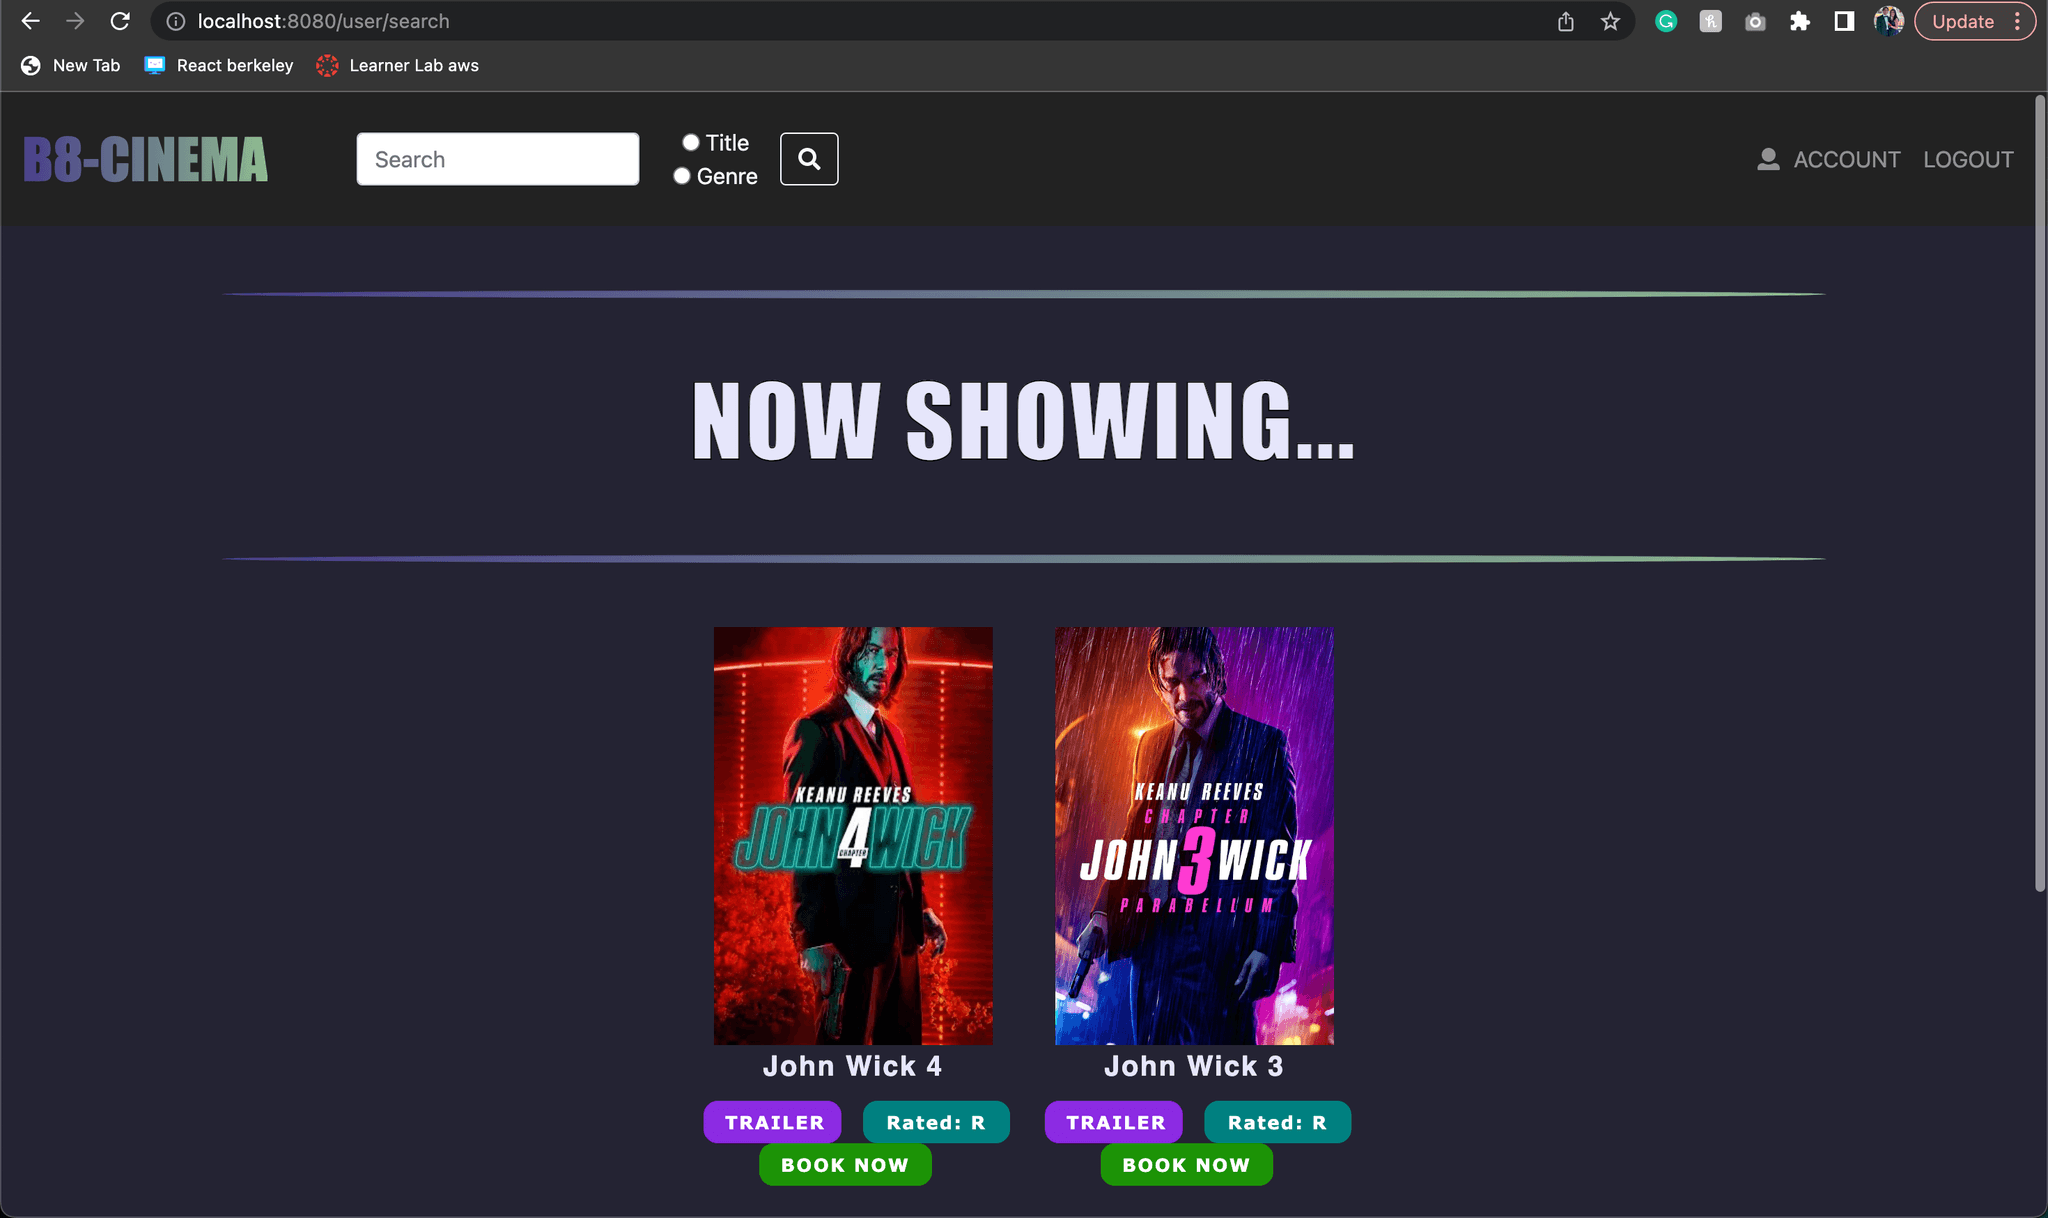2048x1218 pixels.
Task: Open the Extensions puzzle icon
Action: click(x=1800, y=21)
